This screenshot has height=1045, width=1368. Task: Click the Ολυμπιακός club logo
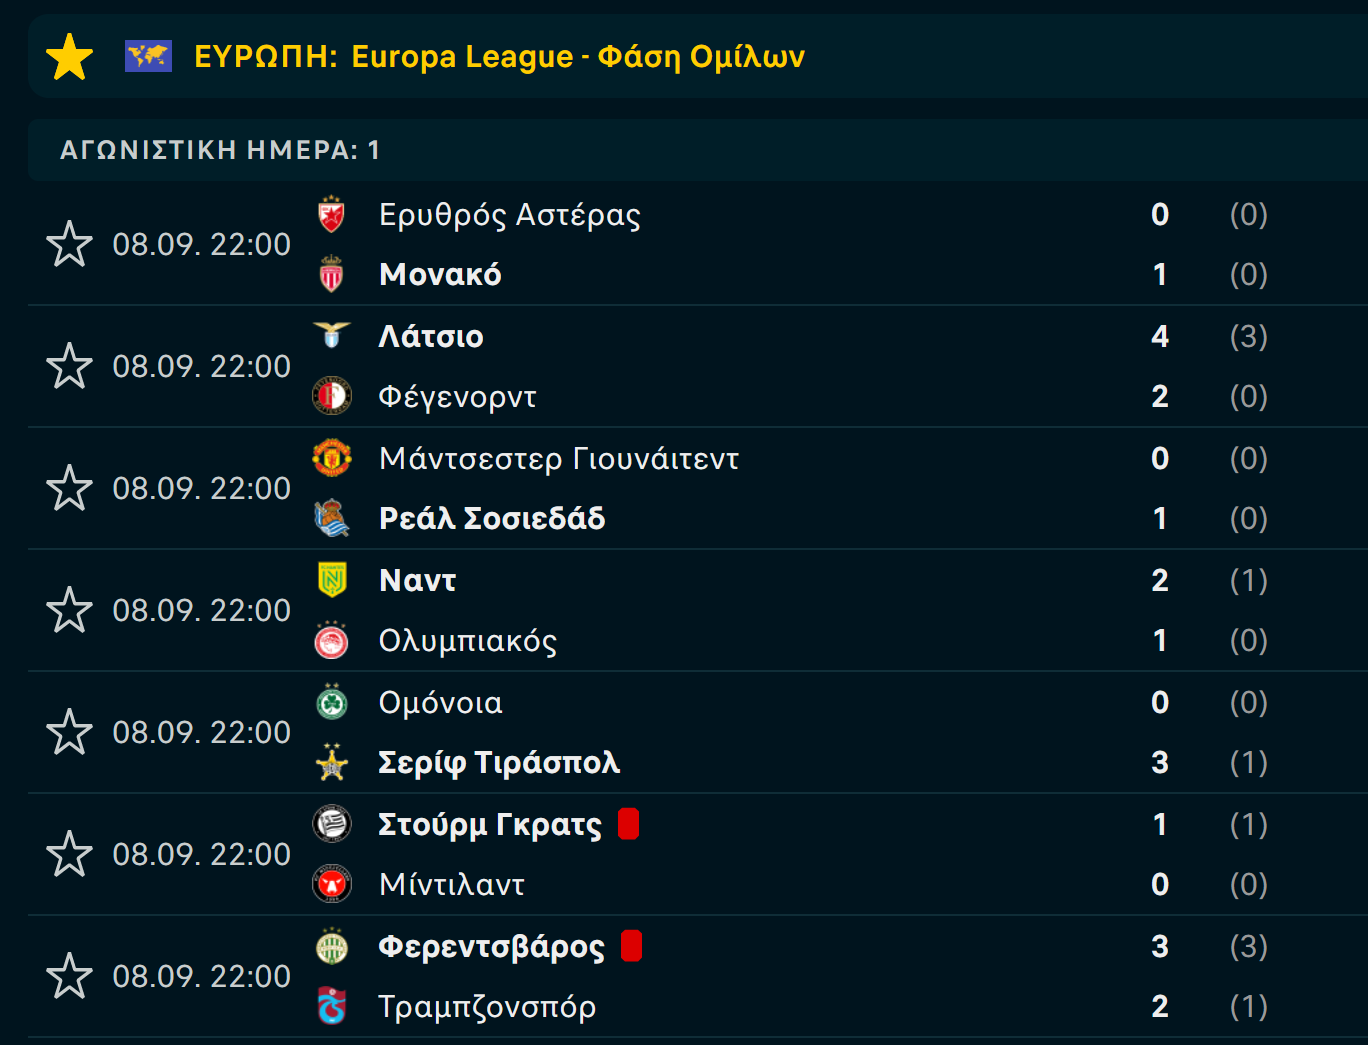tap(331, 640)
